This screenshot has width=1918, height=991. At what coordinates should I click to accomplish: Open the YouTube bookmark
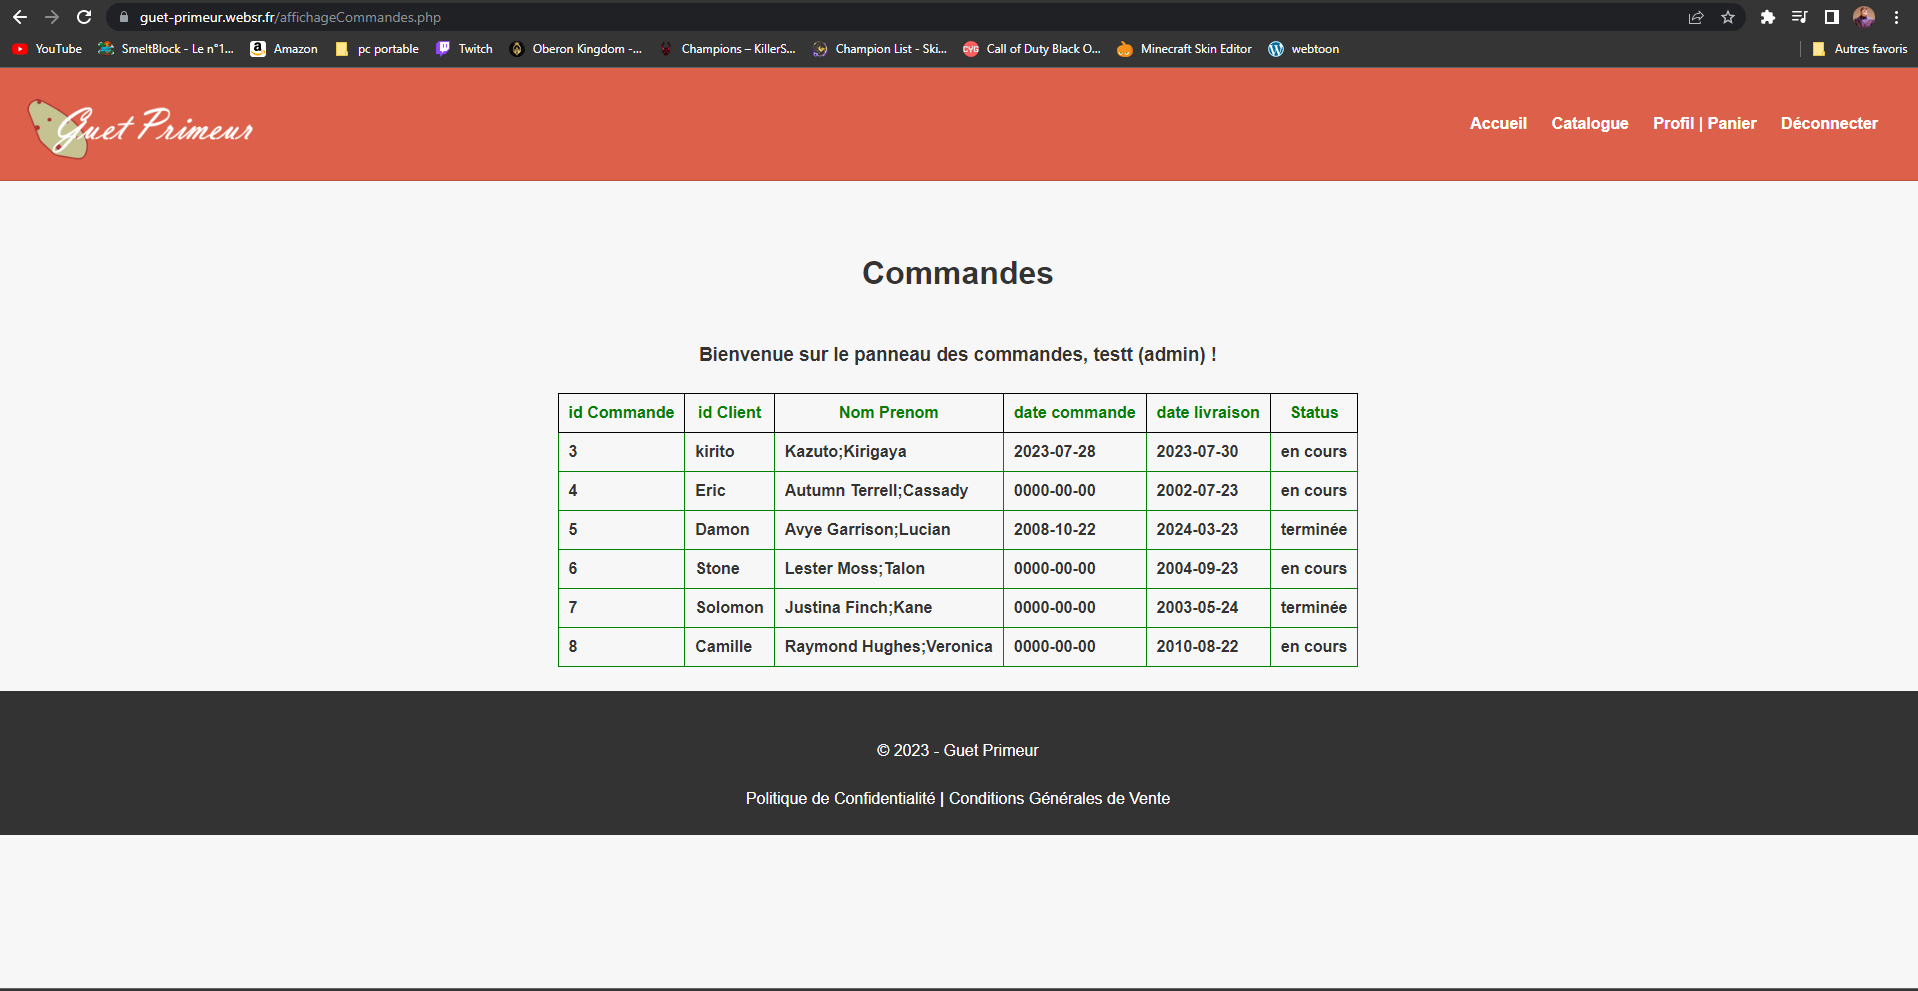click(x=47, y=49)
